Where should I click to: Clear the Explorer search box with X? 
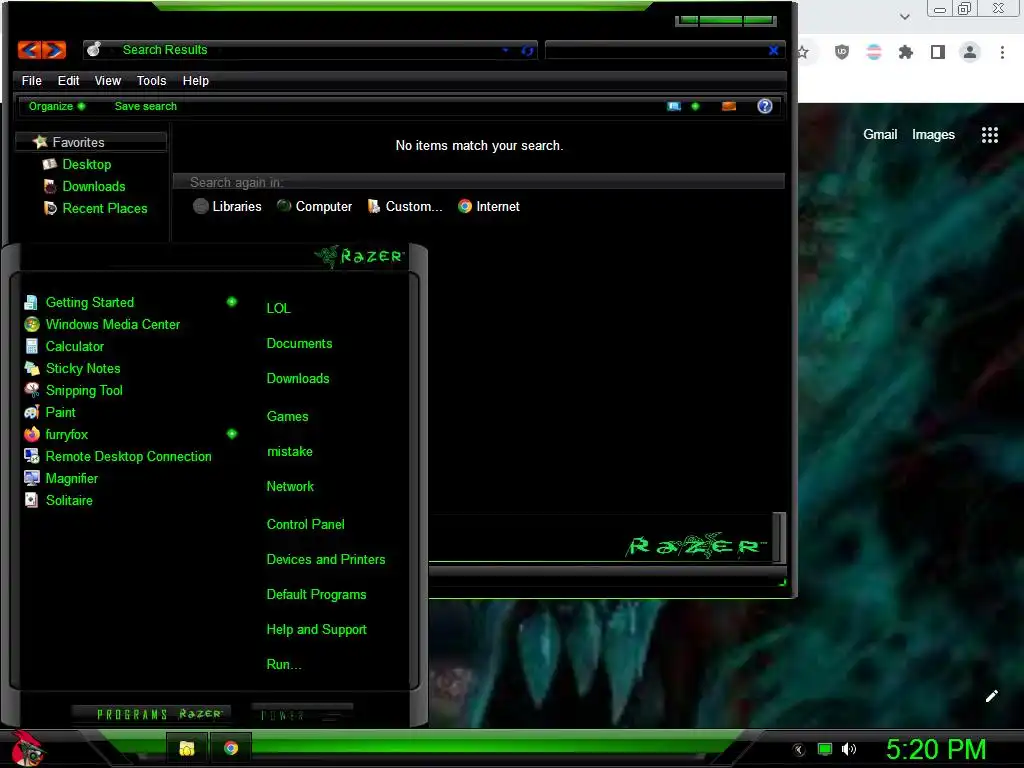[773, 50]
